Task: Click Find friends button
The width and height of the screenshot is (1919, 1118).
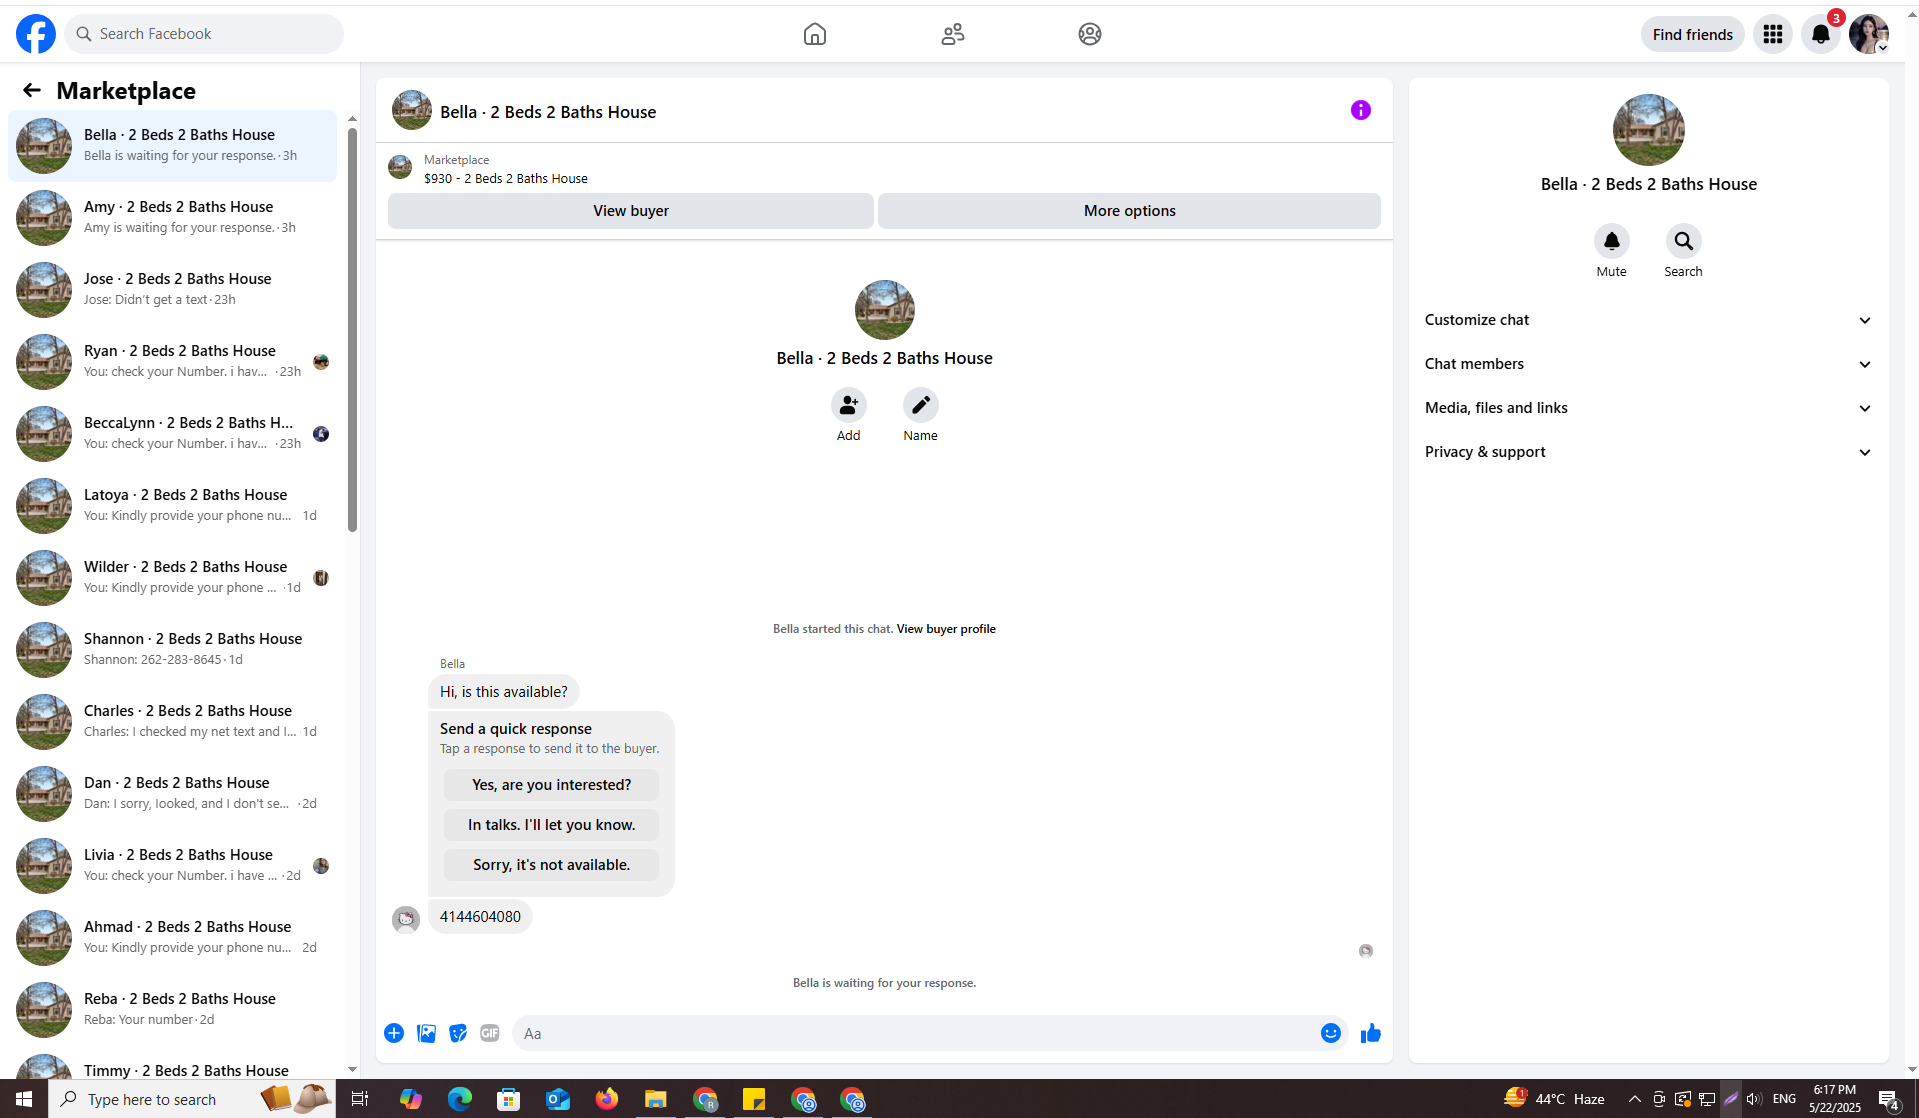Action: [x=1693, y=34]
